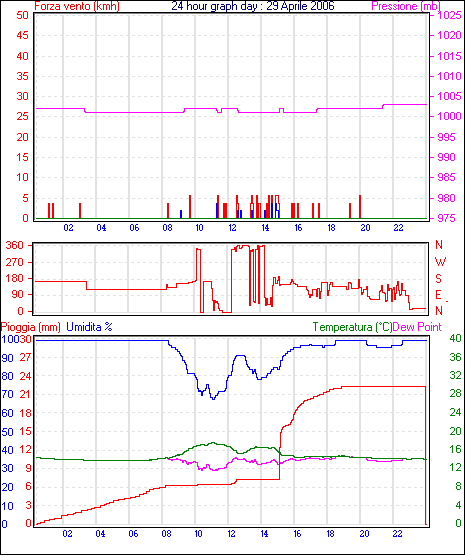
Task: Click the 'Temperatura (°C)' legend label
Action: (353, 327)
